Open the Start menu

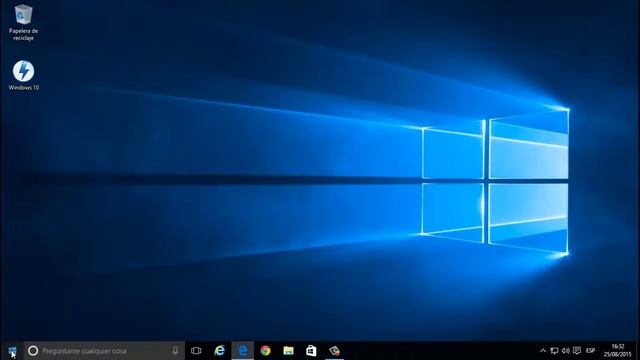[x=12, y=351]
